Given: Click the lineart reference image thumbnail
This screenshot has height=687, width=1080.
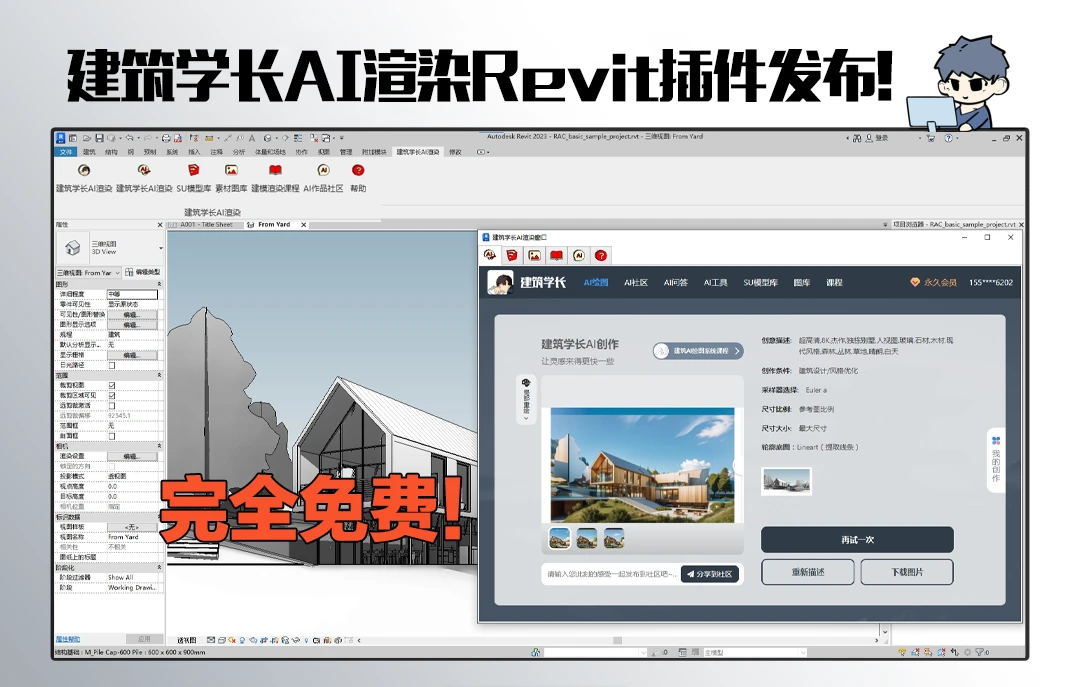Looking at the screenshot, I should click(x=787, y=481).
